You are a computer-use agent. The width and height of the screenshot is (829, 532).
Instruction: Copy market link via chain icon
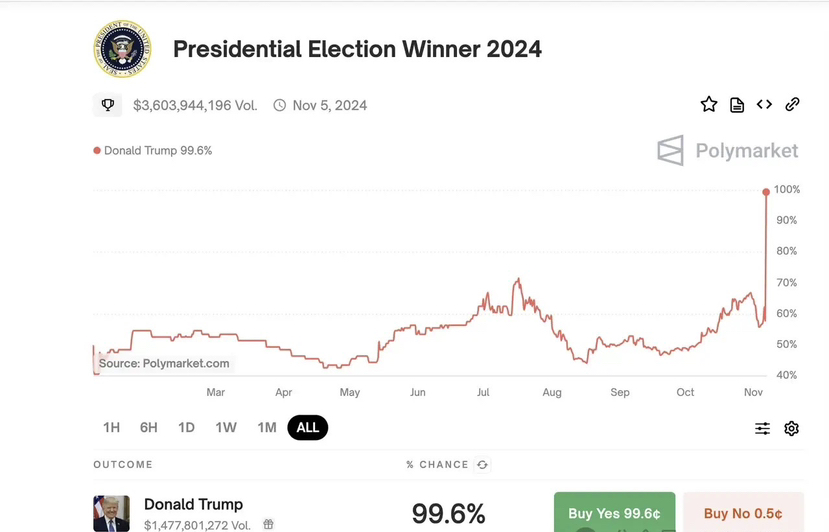[792, 104]
